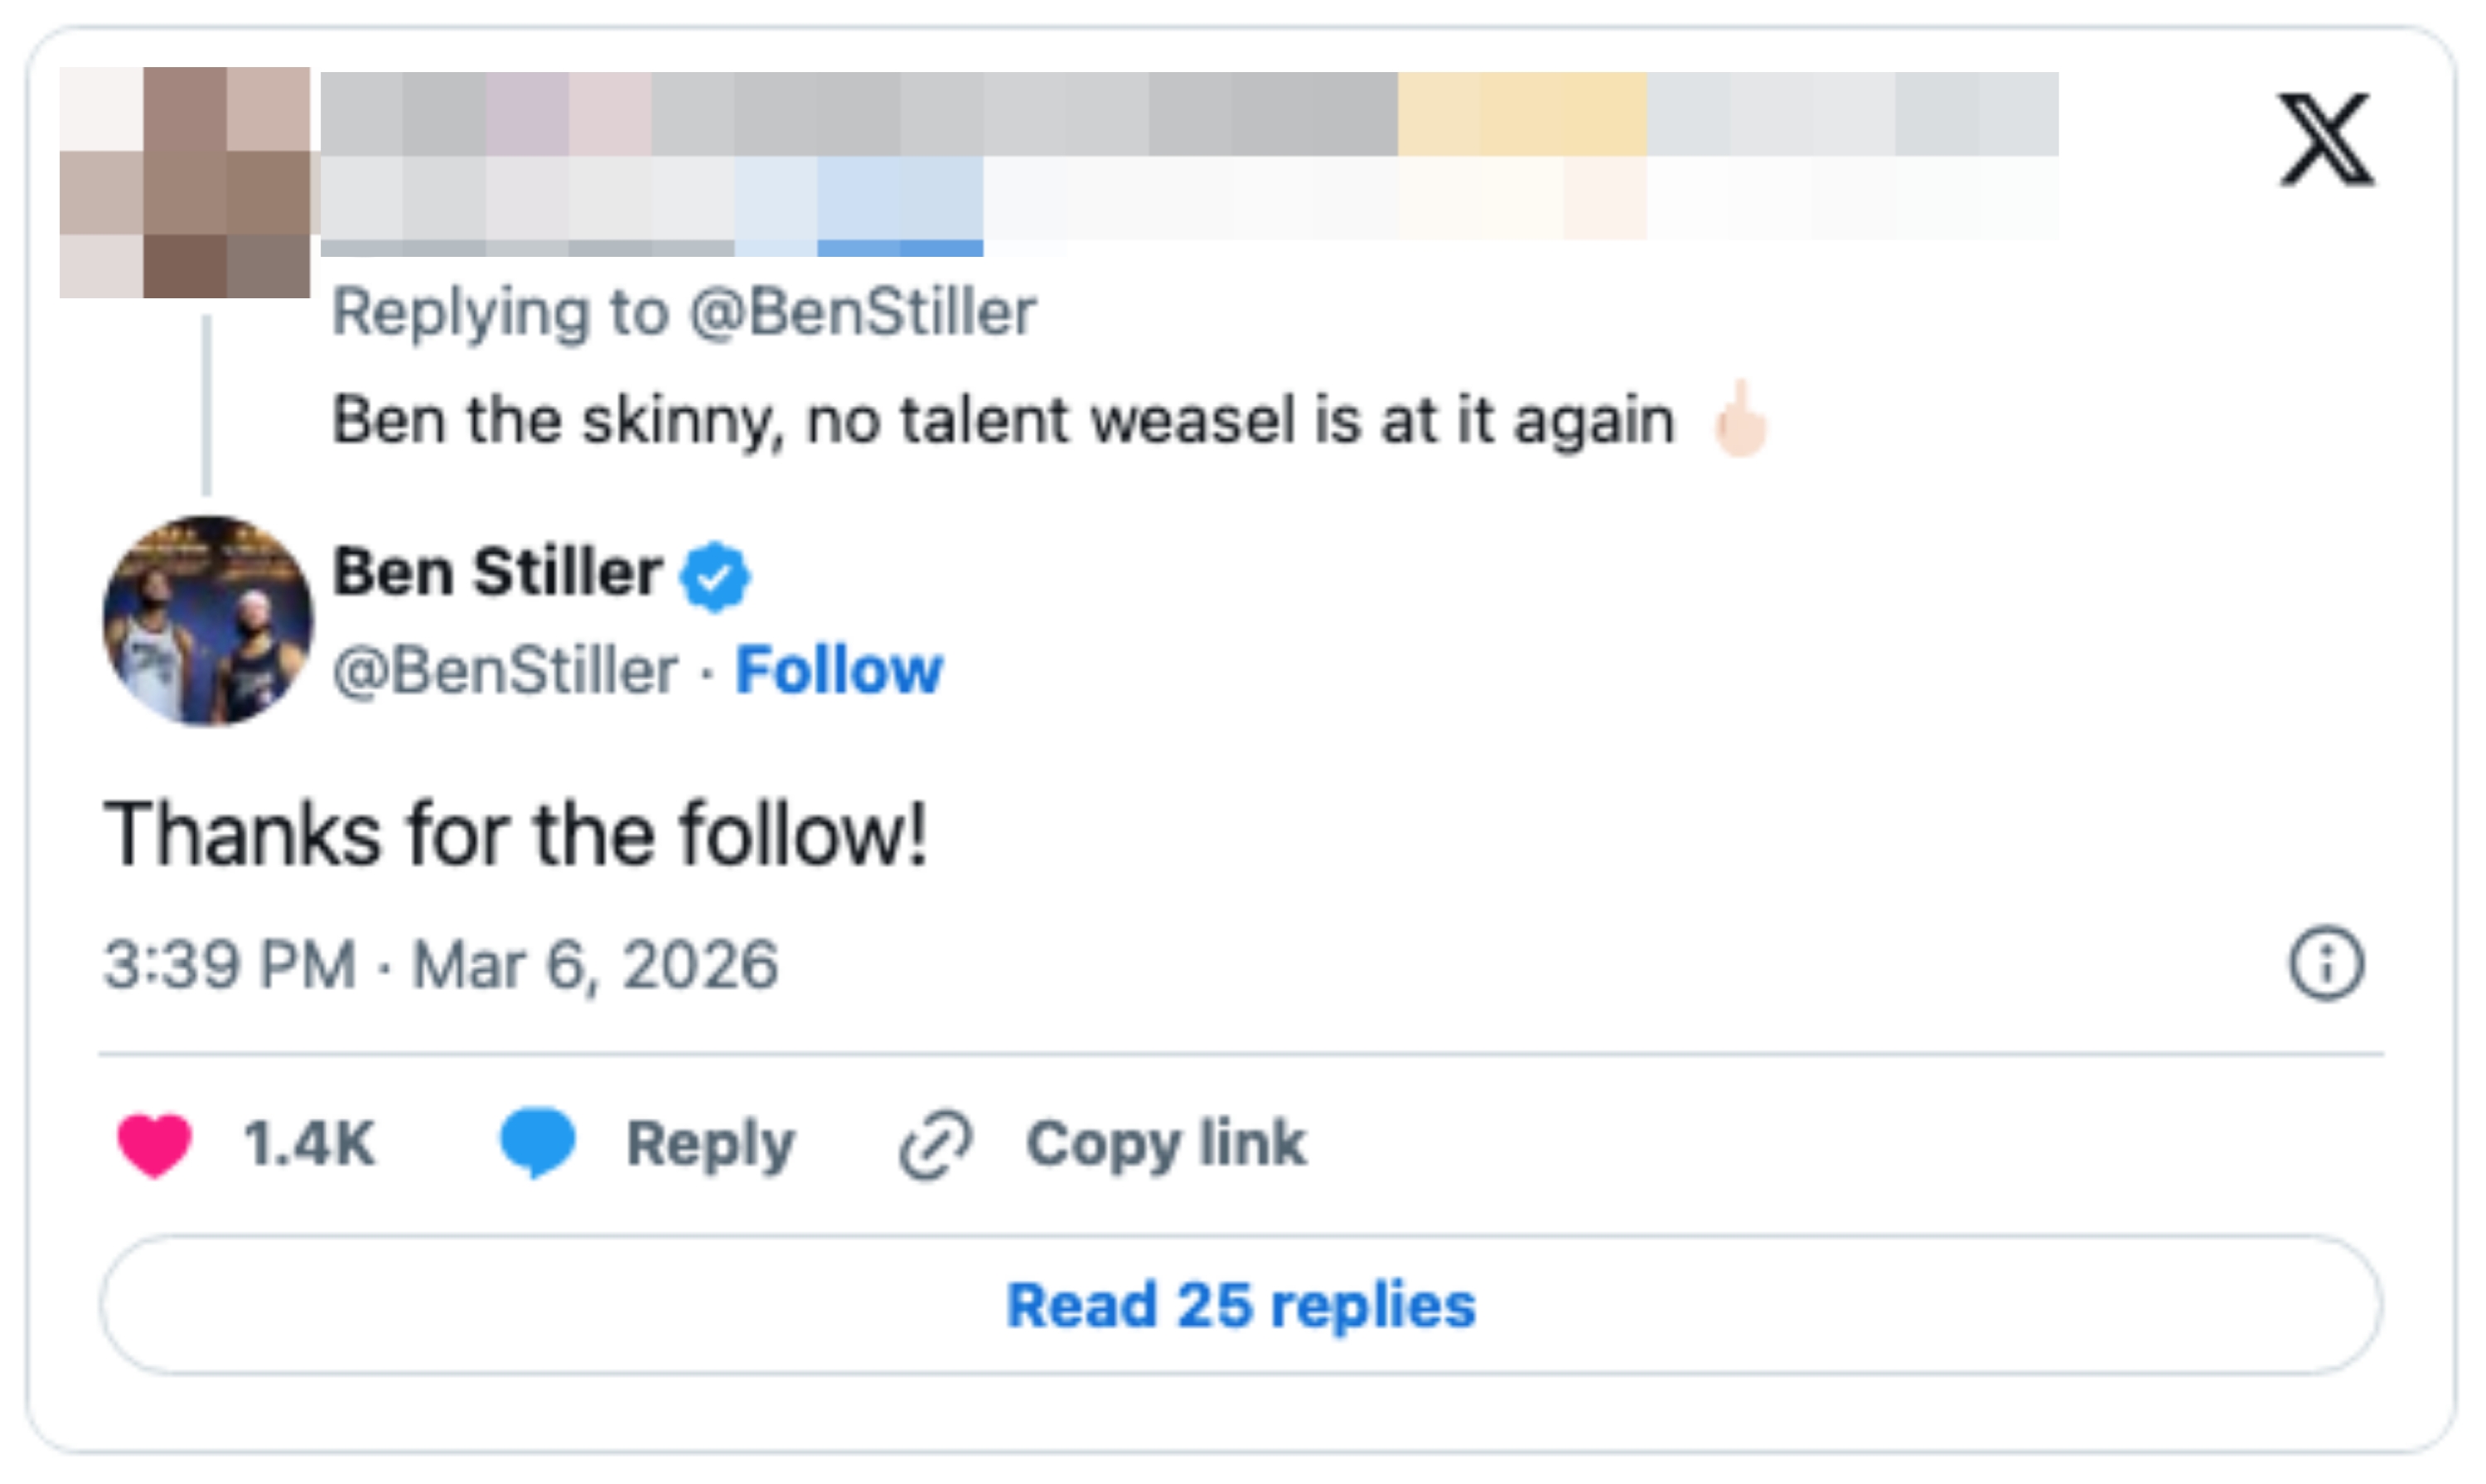Click the X logo in the corner
The height and width of the screenshot is (1484, 2486).
pos(2325,139)
